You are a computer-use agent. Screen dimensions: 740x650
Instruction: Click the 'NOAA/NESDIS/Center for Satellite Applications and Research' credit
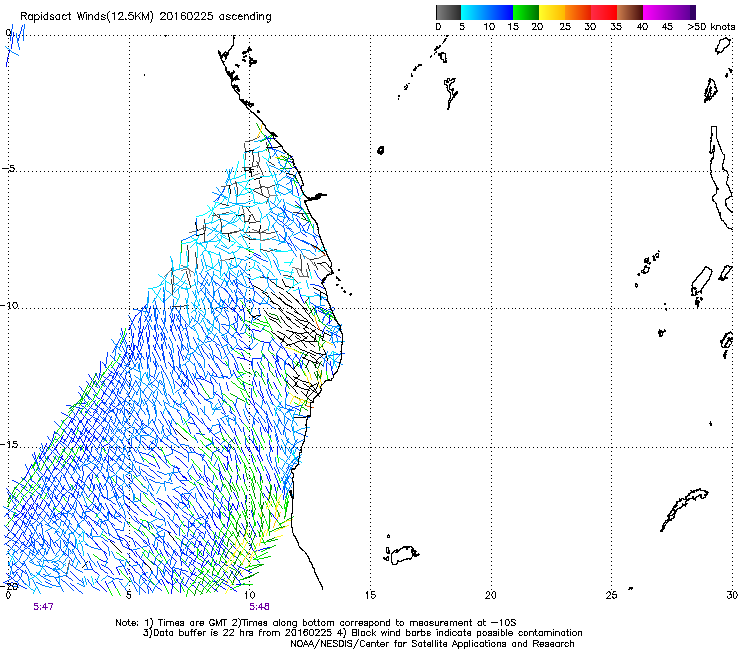pyautogui.click(x=432, y=644)
